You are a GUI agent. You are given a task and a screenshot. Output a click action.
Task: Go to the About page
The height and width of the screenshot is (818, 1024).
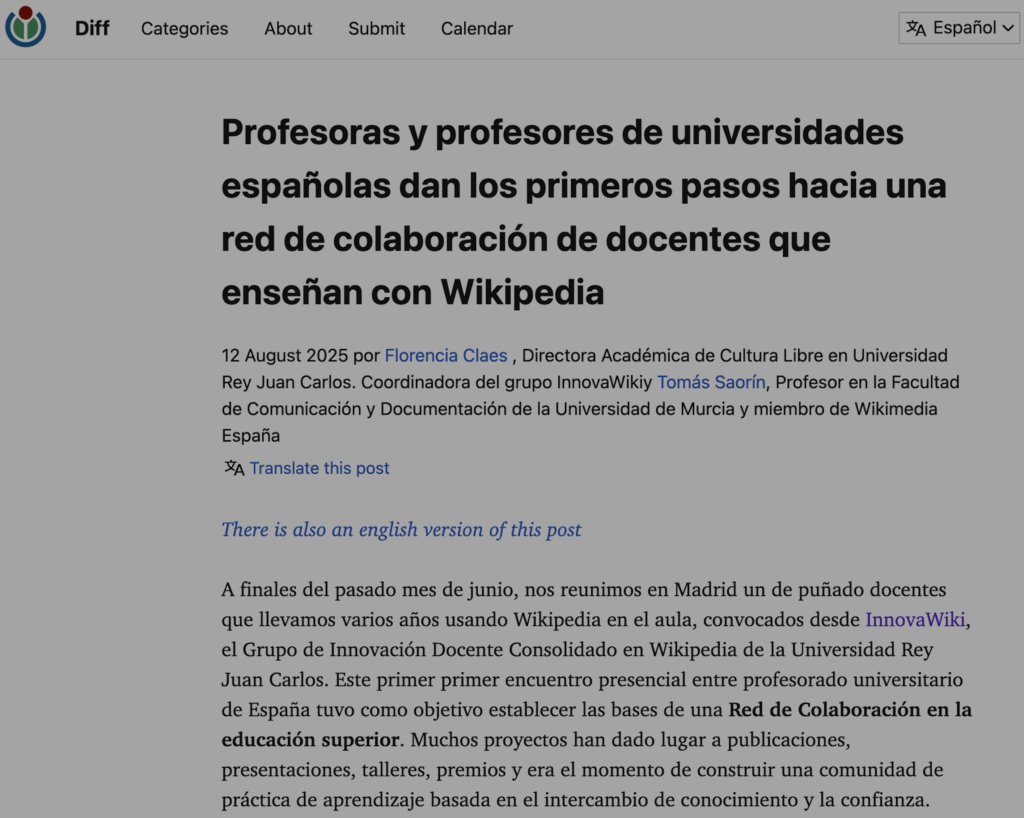[288, 29]
